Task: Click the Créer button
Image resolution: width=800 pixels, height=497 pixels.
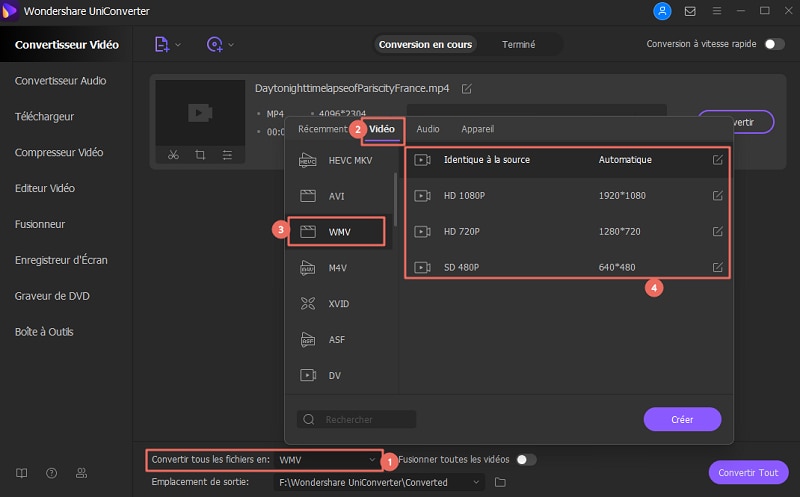Action: [682, 419]
